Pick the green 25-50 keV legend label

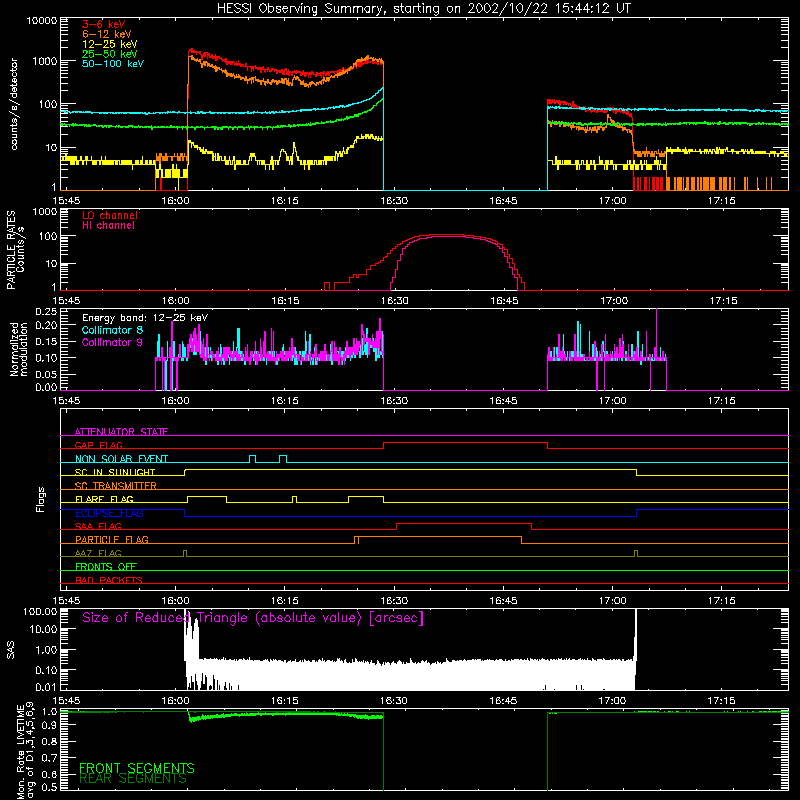tap(110, 54)
